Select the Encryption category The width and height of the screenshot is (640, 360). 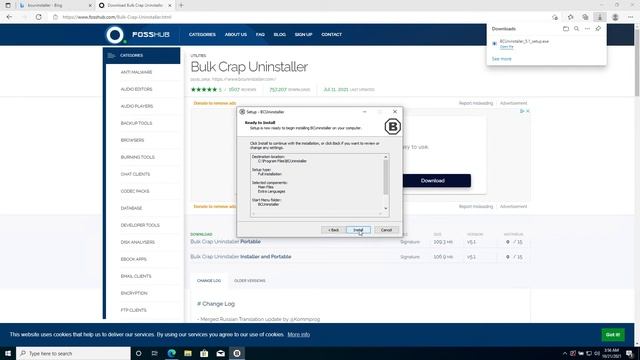point(134,293)
